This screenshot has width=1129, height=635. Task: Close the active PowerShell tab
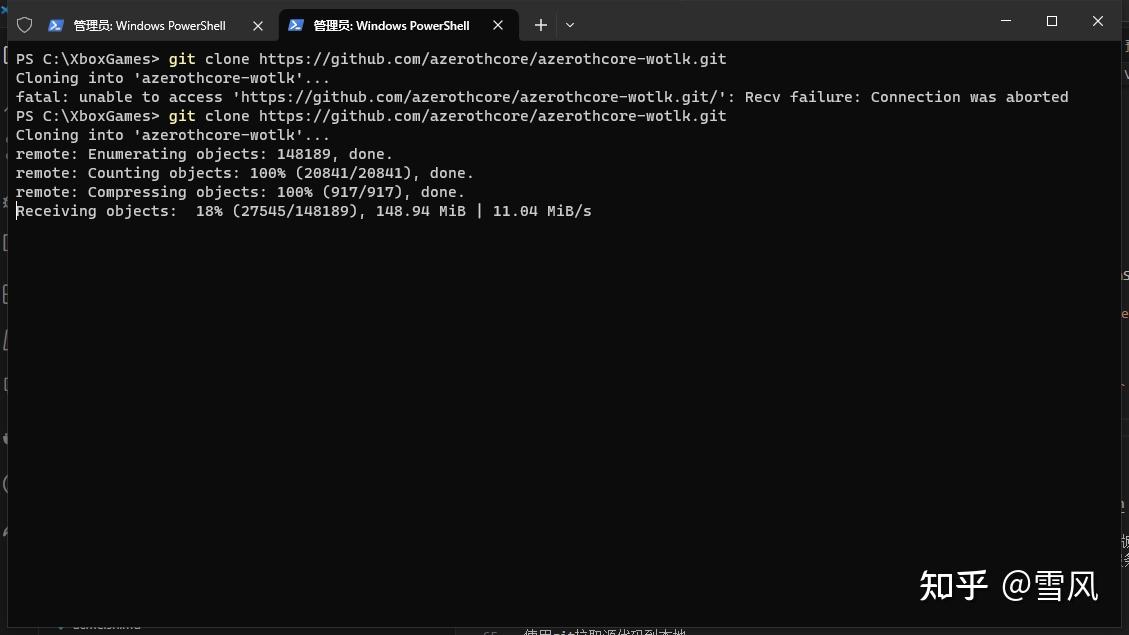point(498,25)
